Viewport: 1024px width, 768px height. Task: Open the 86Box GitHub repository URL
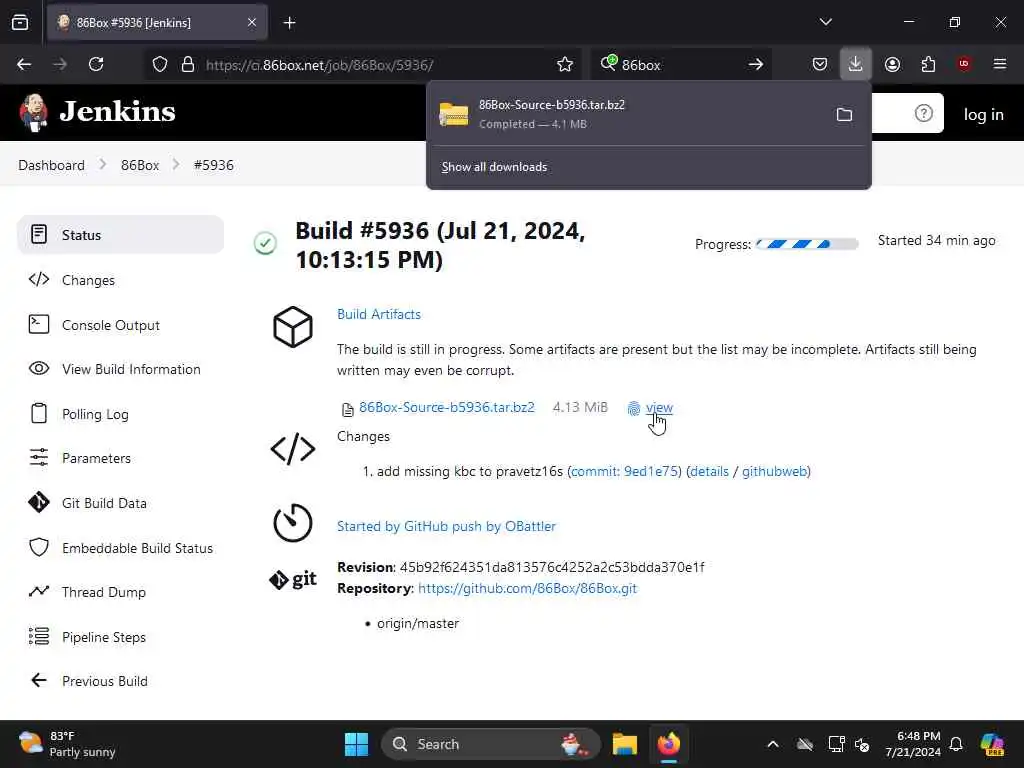coord(527,588)
